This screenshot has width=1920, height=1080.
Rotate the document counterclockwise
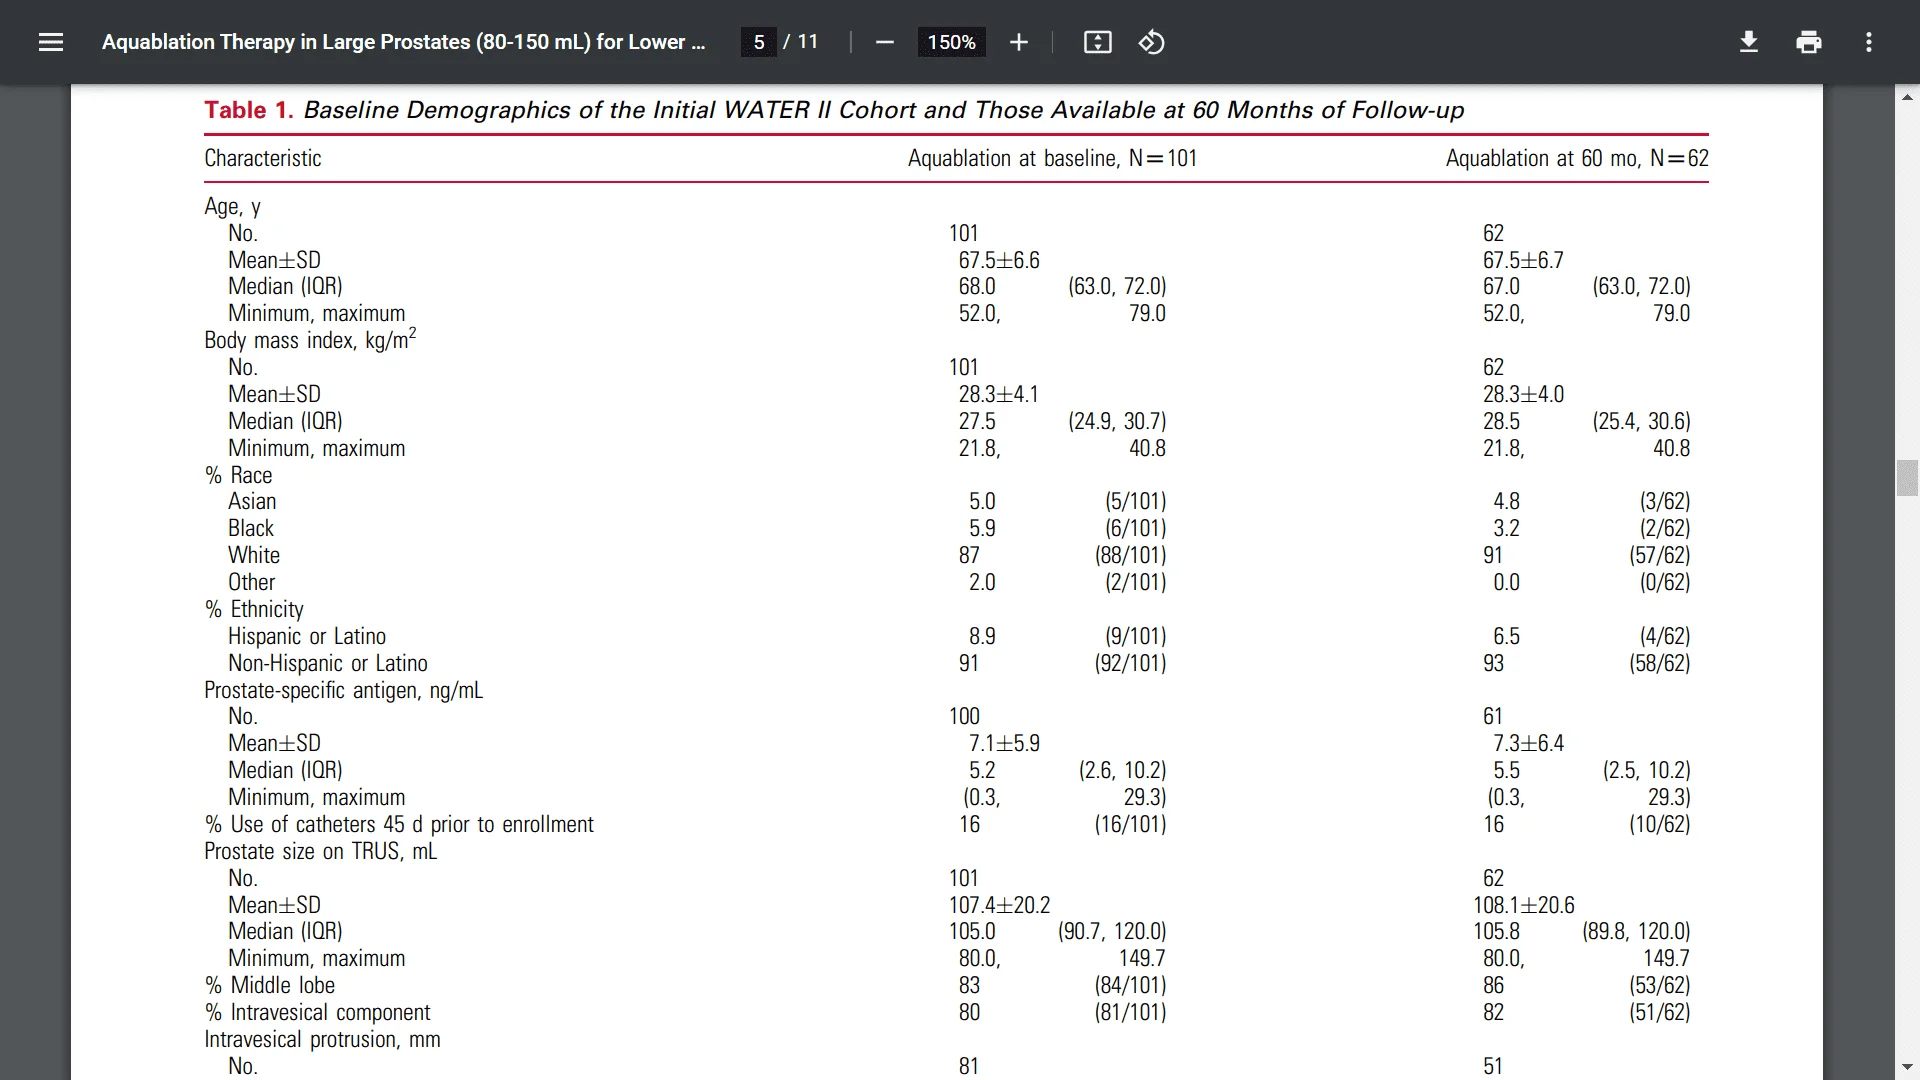pos(1151,42)
